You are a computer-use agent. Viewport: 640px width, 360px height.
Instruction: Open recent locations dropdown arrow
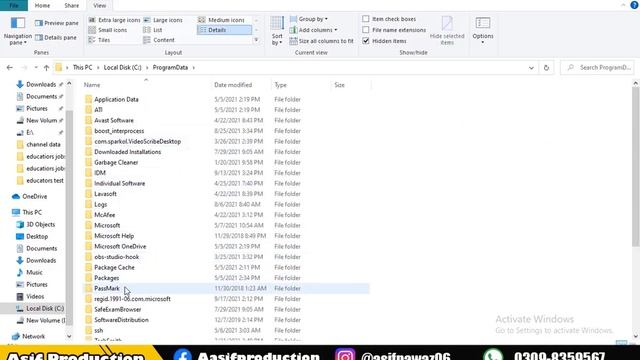tap(36, 68)
